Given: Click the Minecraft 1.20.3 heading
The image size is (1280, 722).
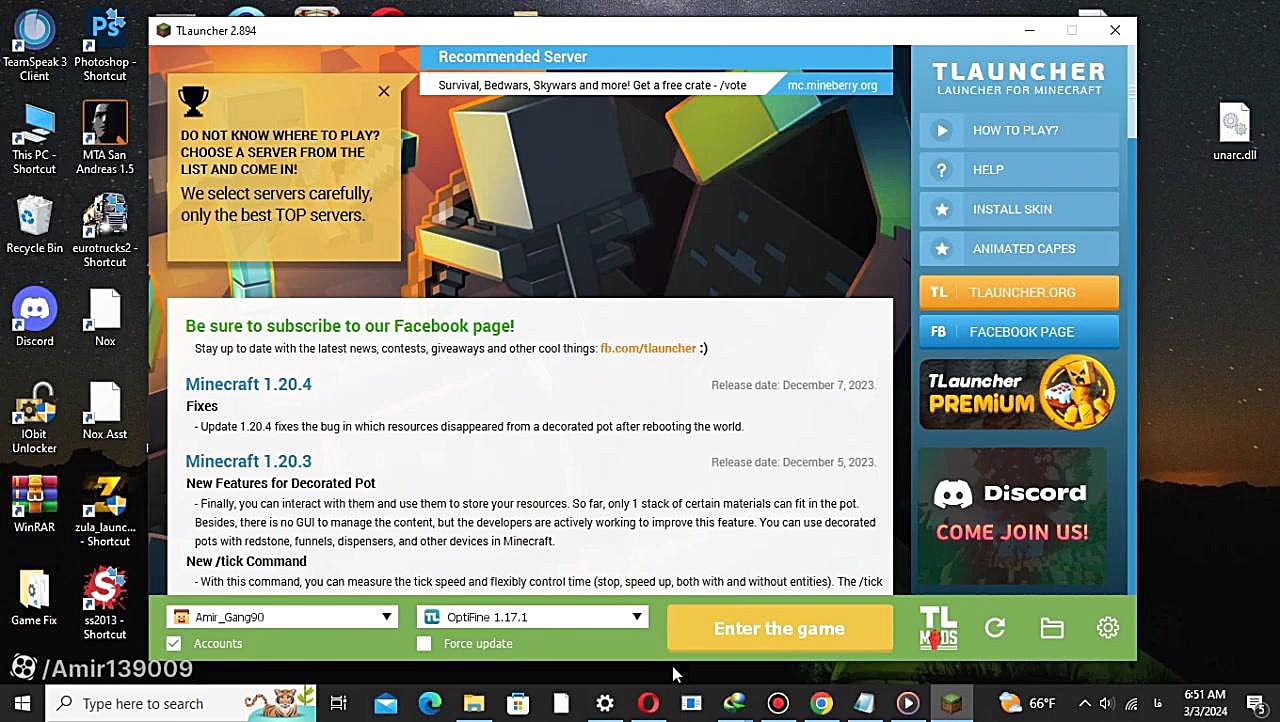Looking at the screenshot, I should coord(248,461).
